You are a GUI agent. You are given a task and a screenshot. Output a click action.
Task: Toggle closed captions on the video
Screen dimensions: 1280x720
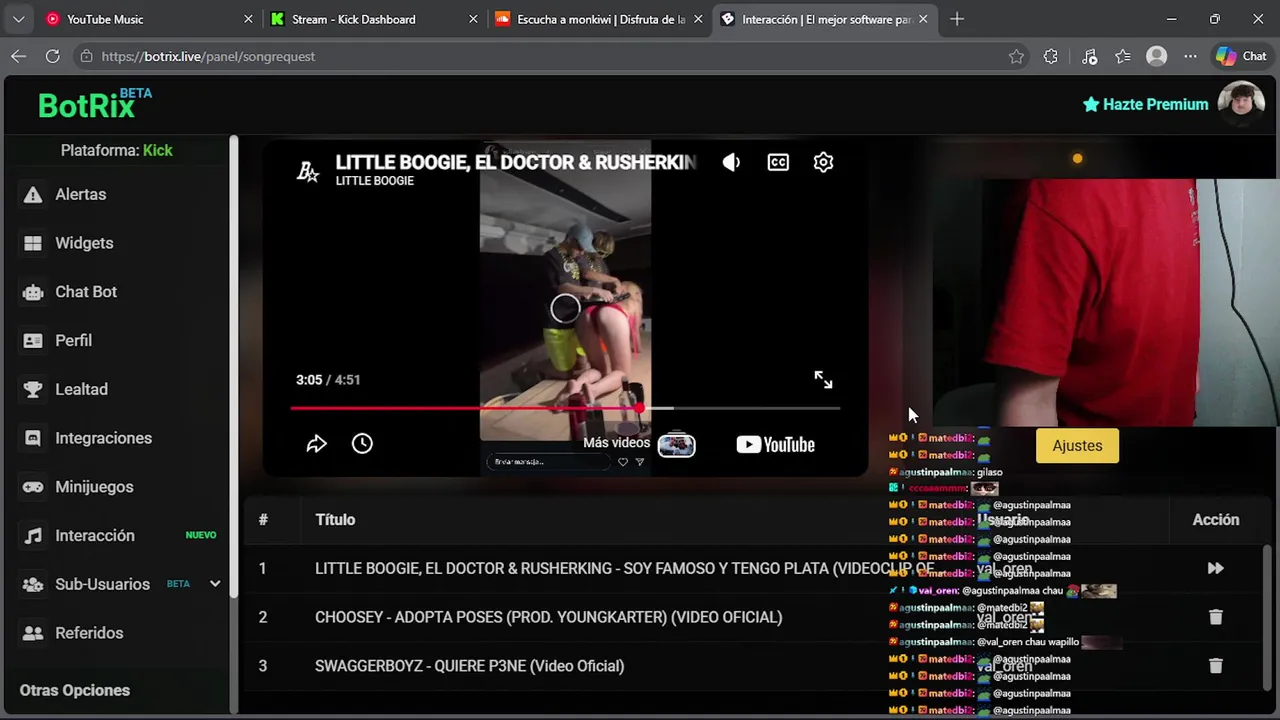[778, 162]
